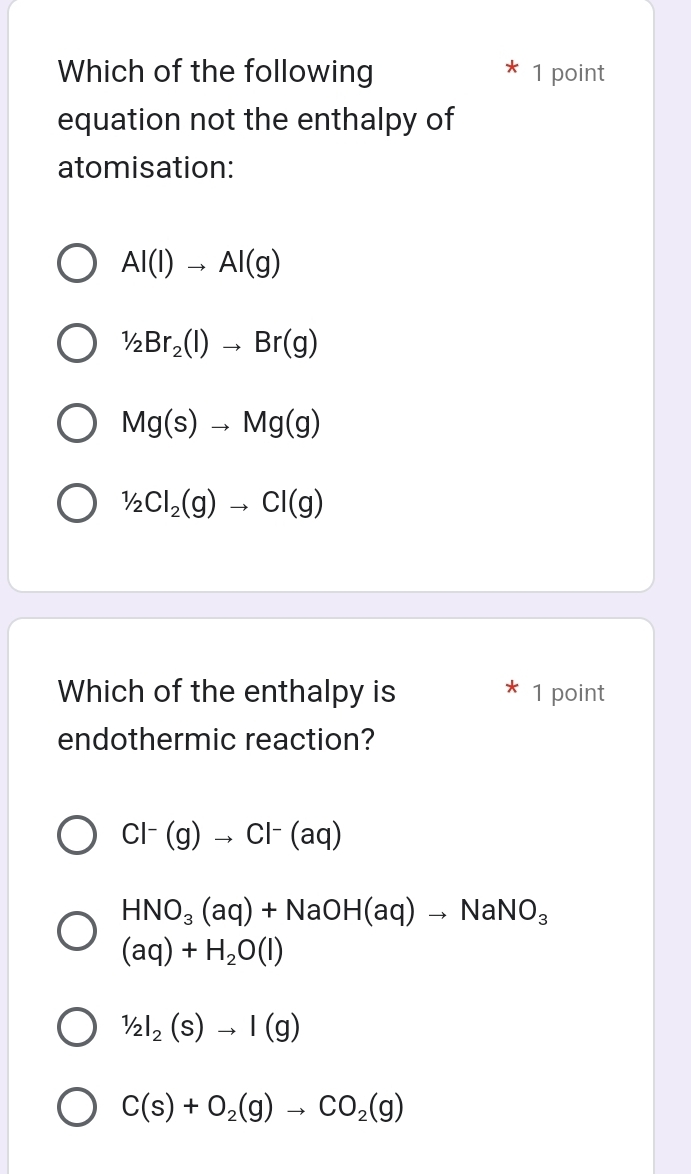Select the ½Br₂(l) → Br(g) answer option

(77, 343)
